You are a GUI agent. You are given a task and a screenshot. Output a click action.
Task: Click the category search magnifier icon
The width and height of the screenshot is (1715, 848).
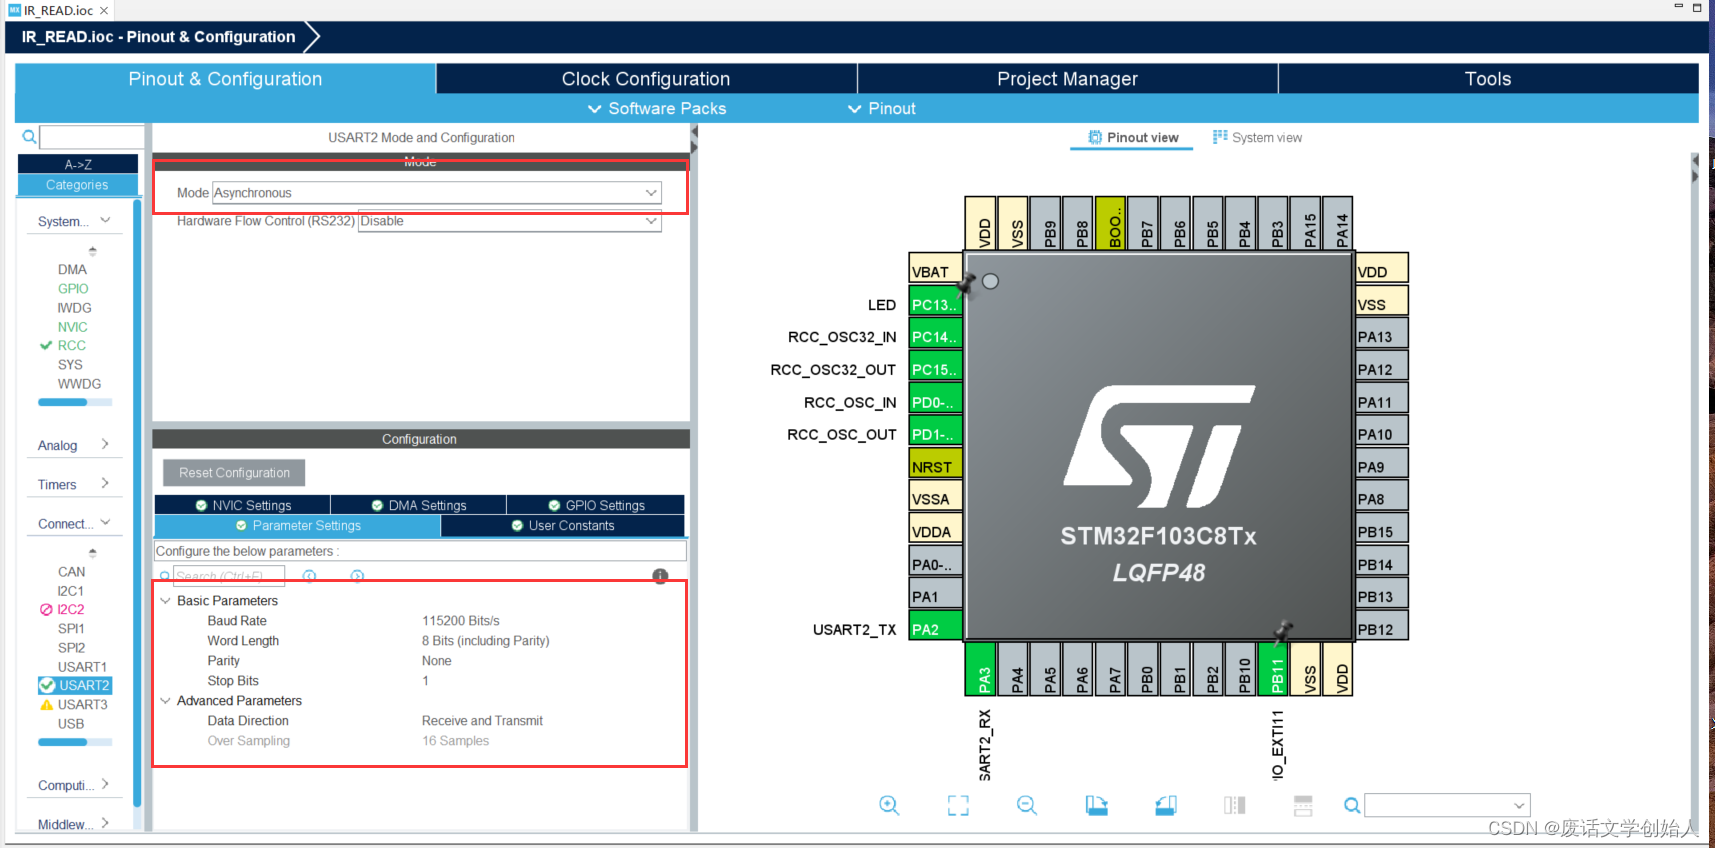pos(29,137)
